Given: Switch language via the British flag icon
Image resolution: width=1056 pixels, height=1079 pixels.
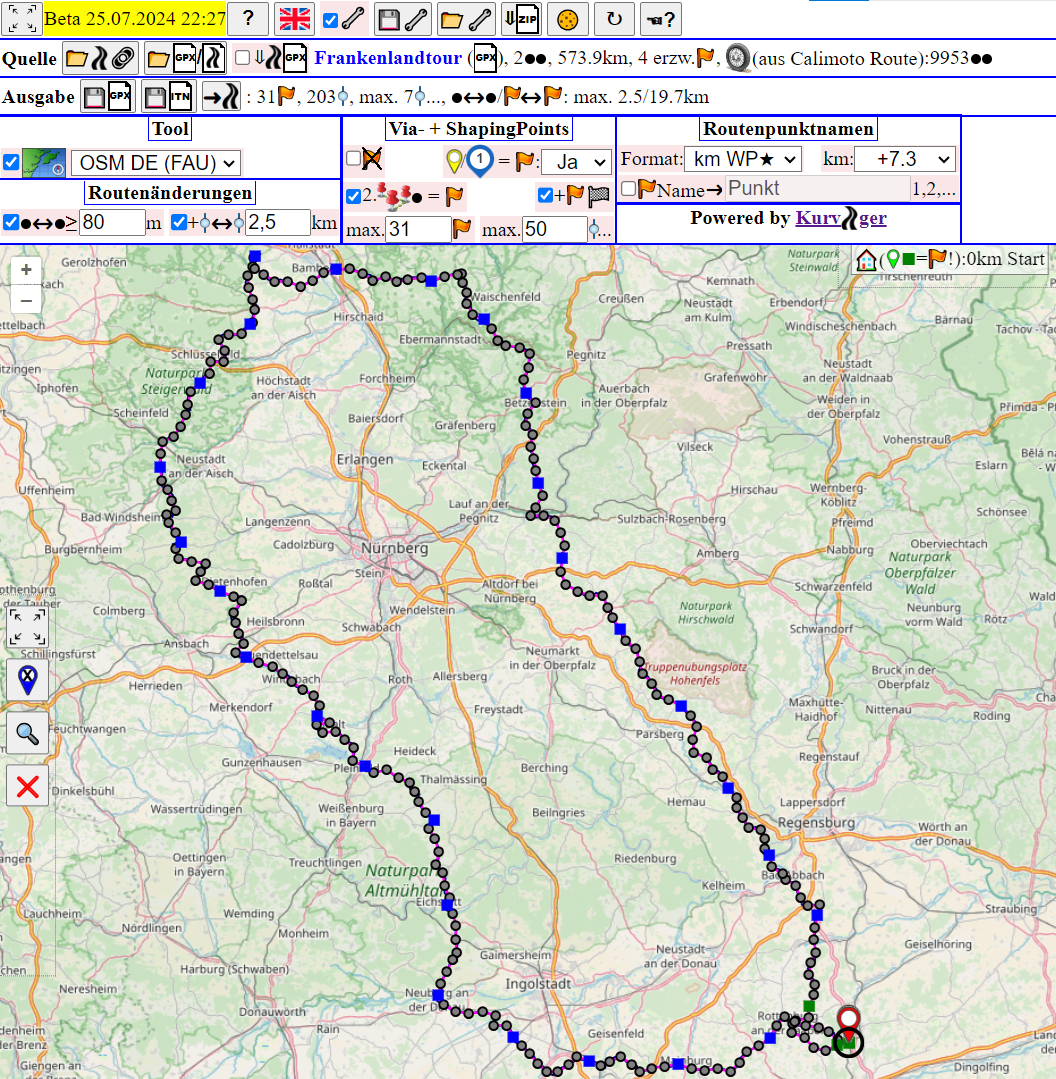Looking at the screenshot, I should [x=295, y=19].
